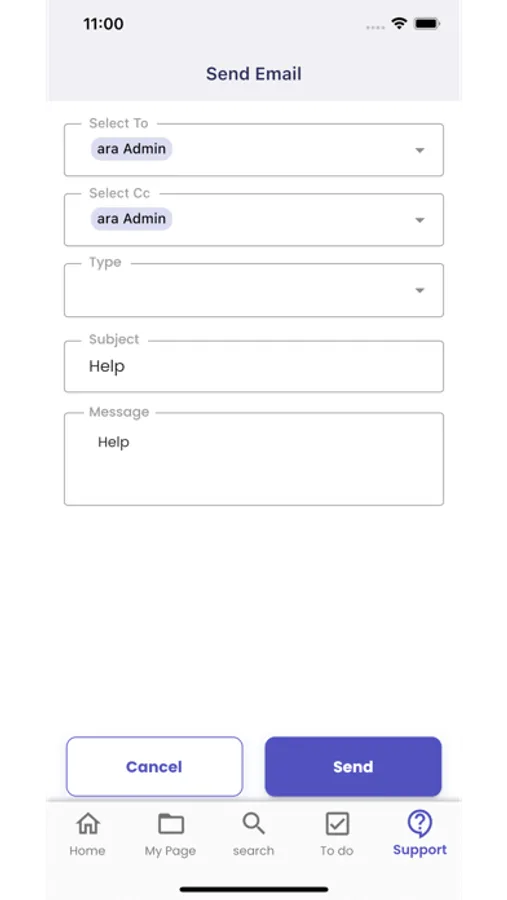Switch to the My Page tab label
Screen dimensions: 507x900
click(171, 851)
